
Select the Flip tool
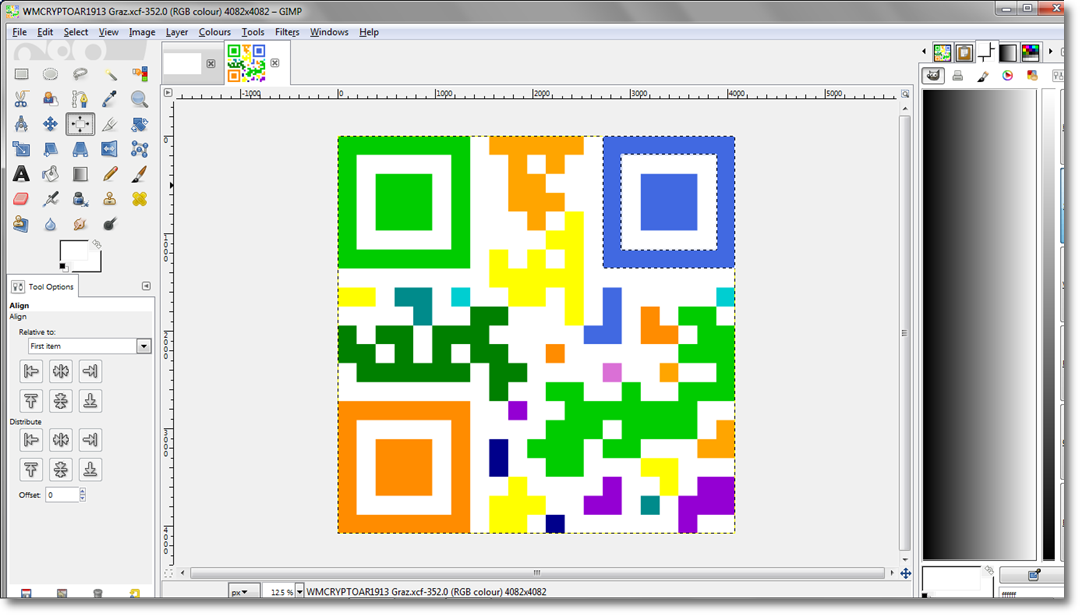click(x=110, y=149)
